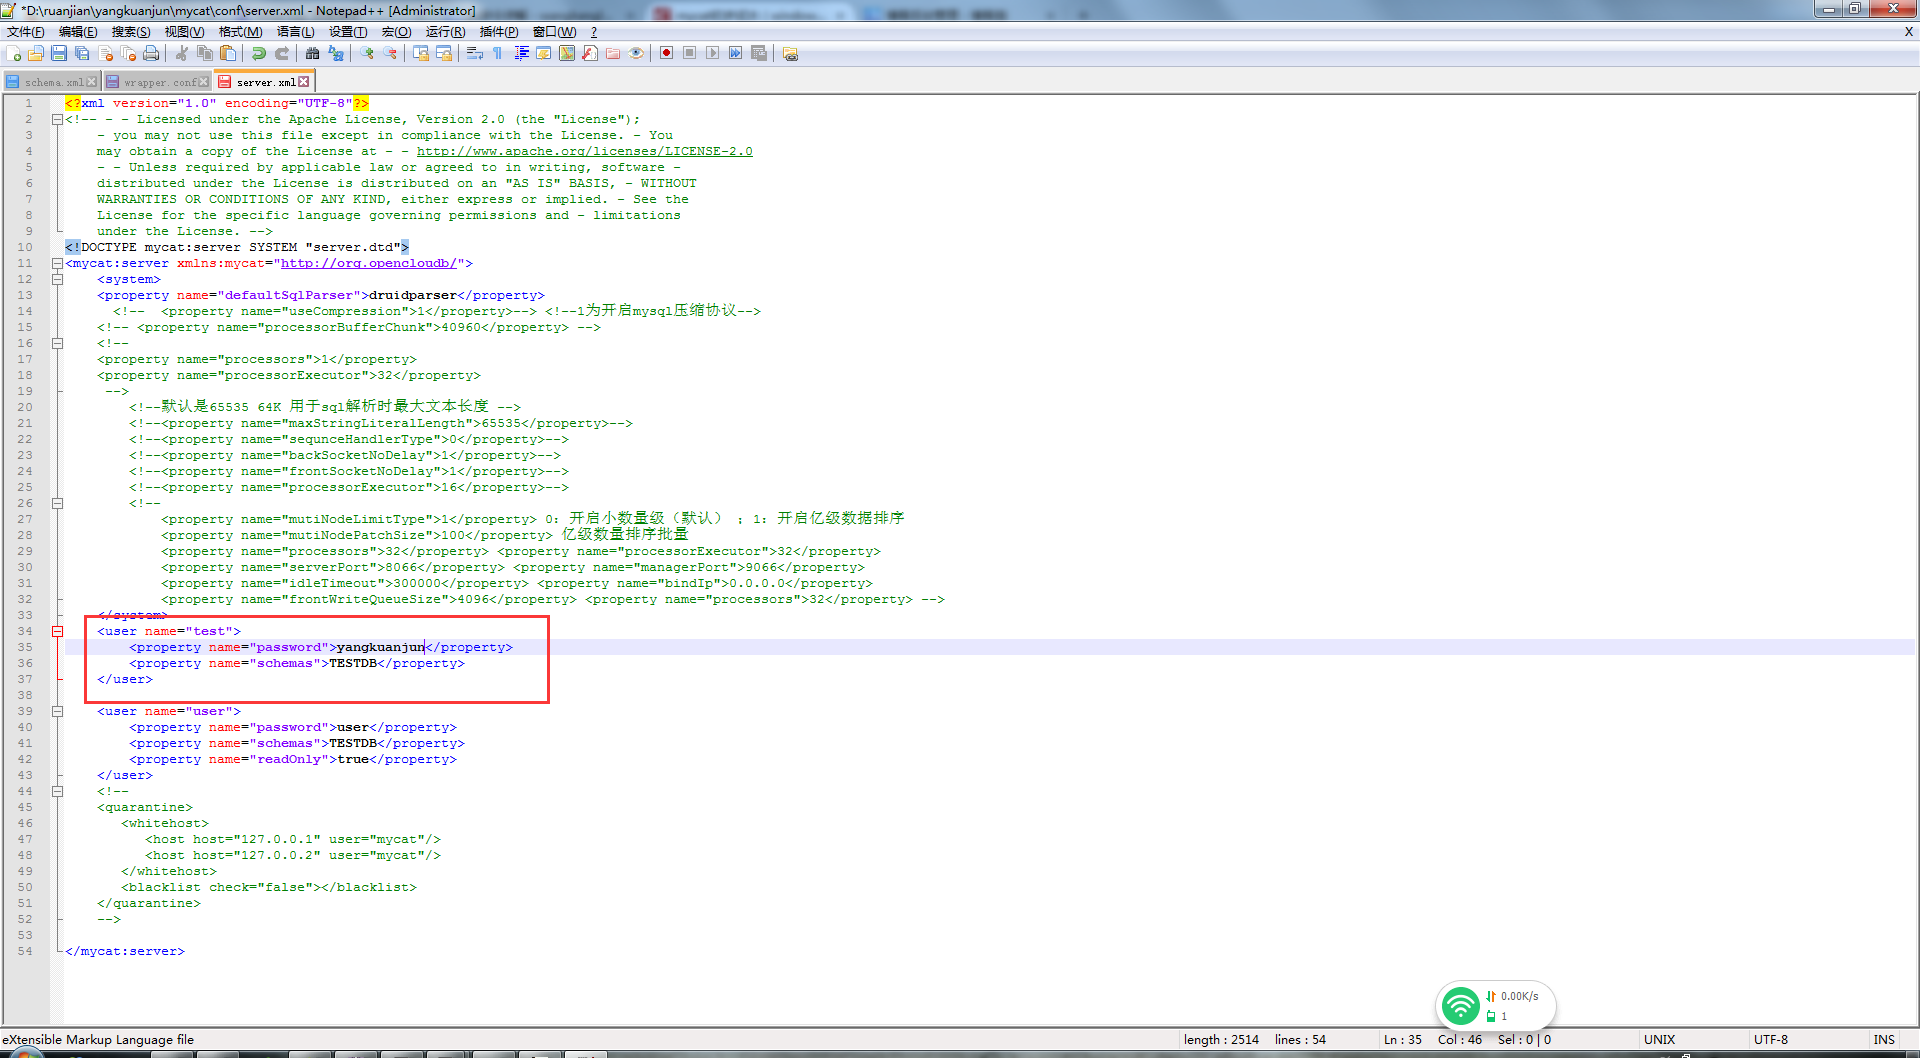Click the UNIX line ending status entry
The image size is (1920, 1058).
tap(1660, 1039)
